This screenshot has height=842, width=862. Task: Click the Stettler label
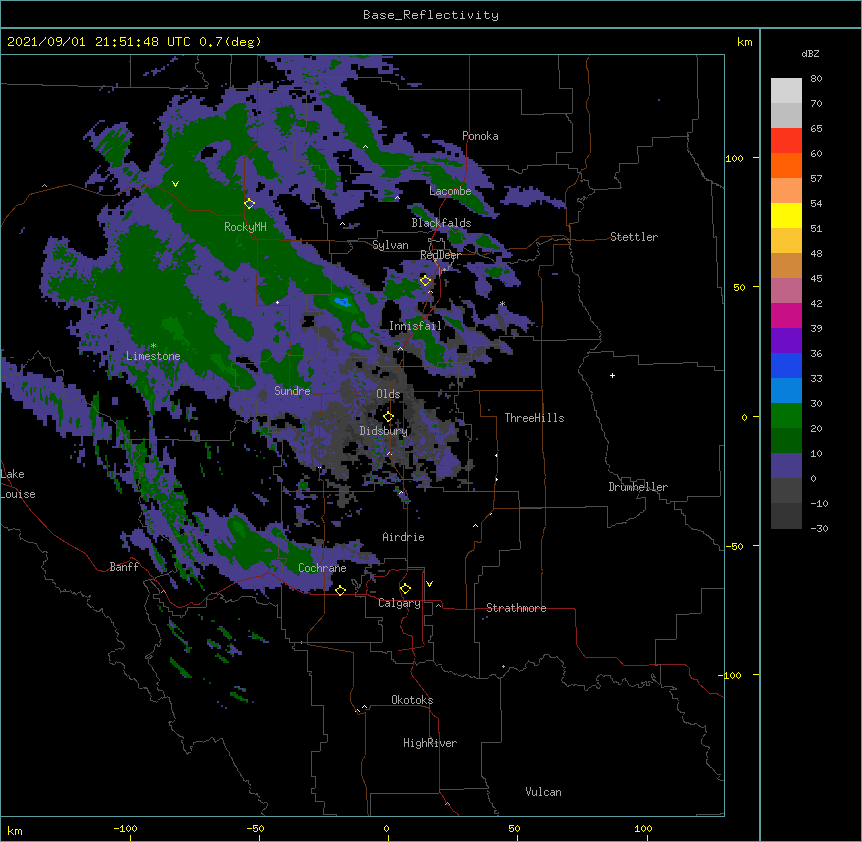point(634,237)
